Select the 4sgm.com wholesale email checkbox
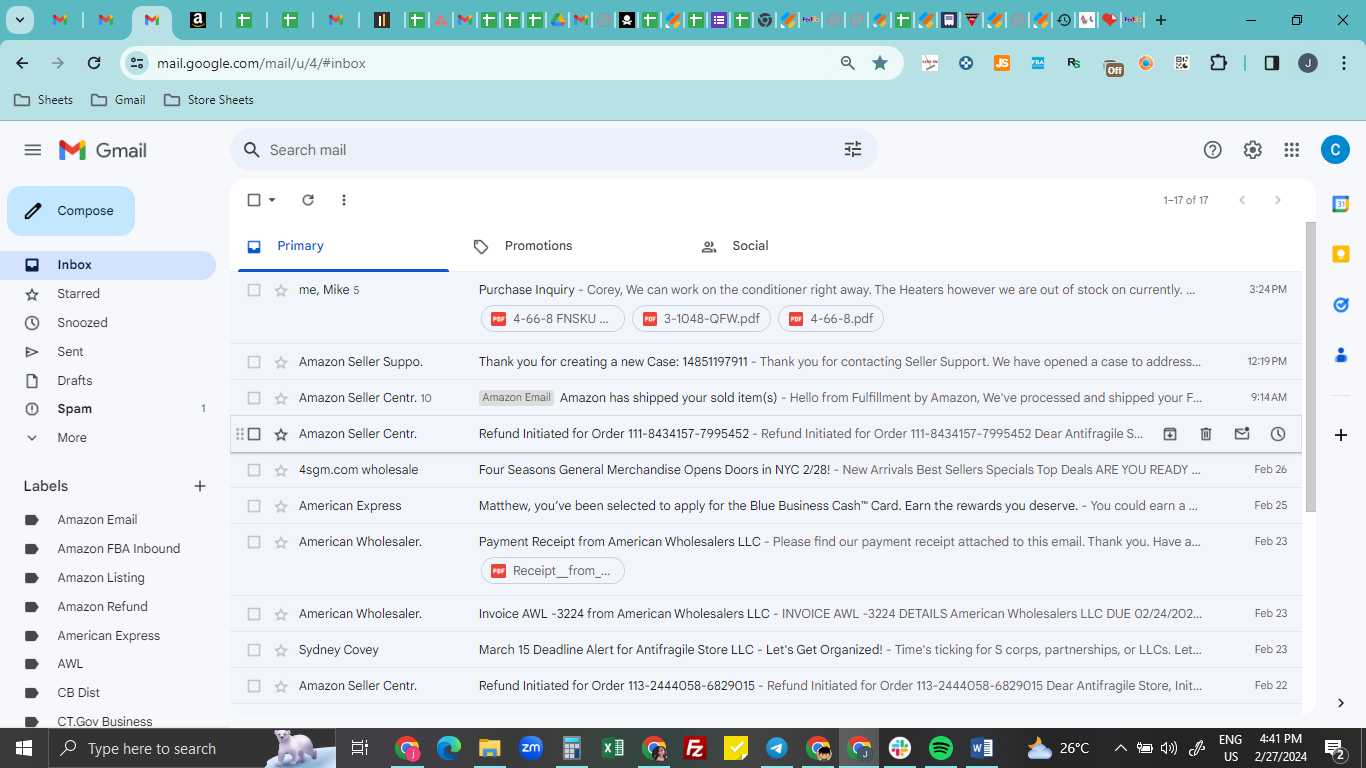The height and width of the screenshot is (768, 1366). point(254,470)
